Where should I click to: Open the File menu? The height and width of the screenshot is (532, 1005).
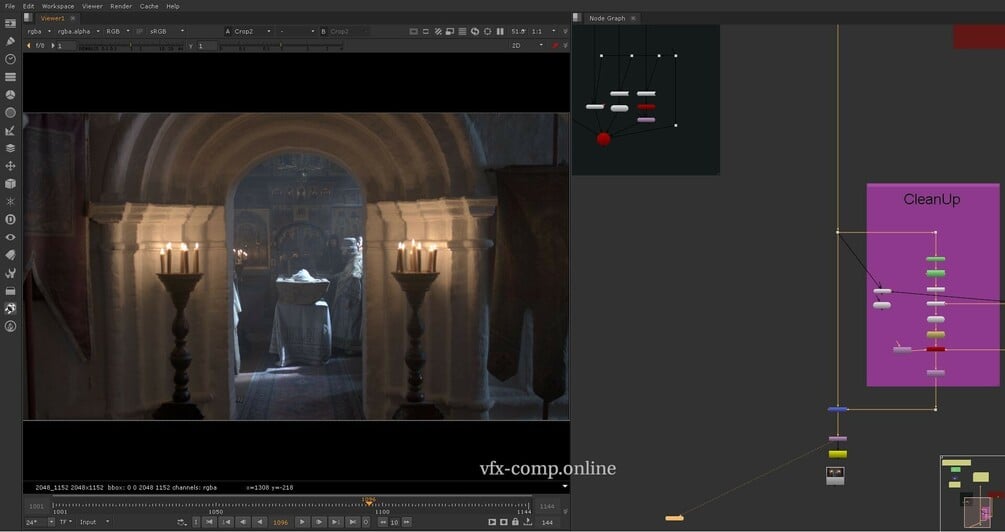point(10,6)
